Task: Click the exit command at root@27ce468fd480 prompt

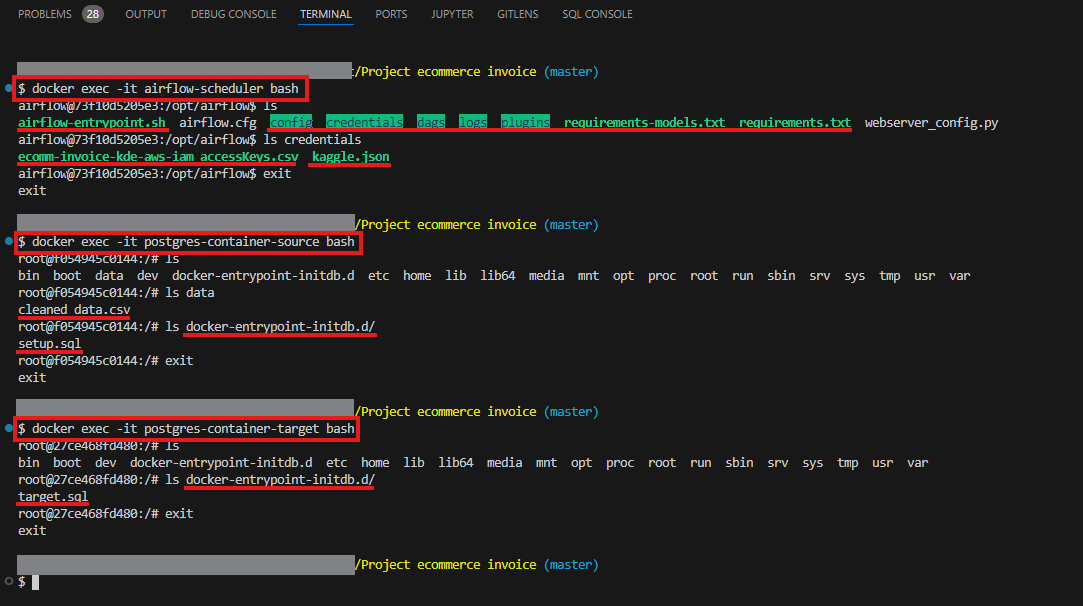Action: pos(179,513)
